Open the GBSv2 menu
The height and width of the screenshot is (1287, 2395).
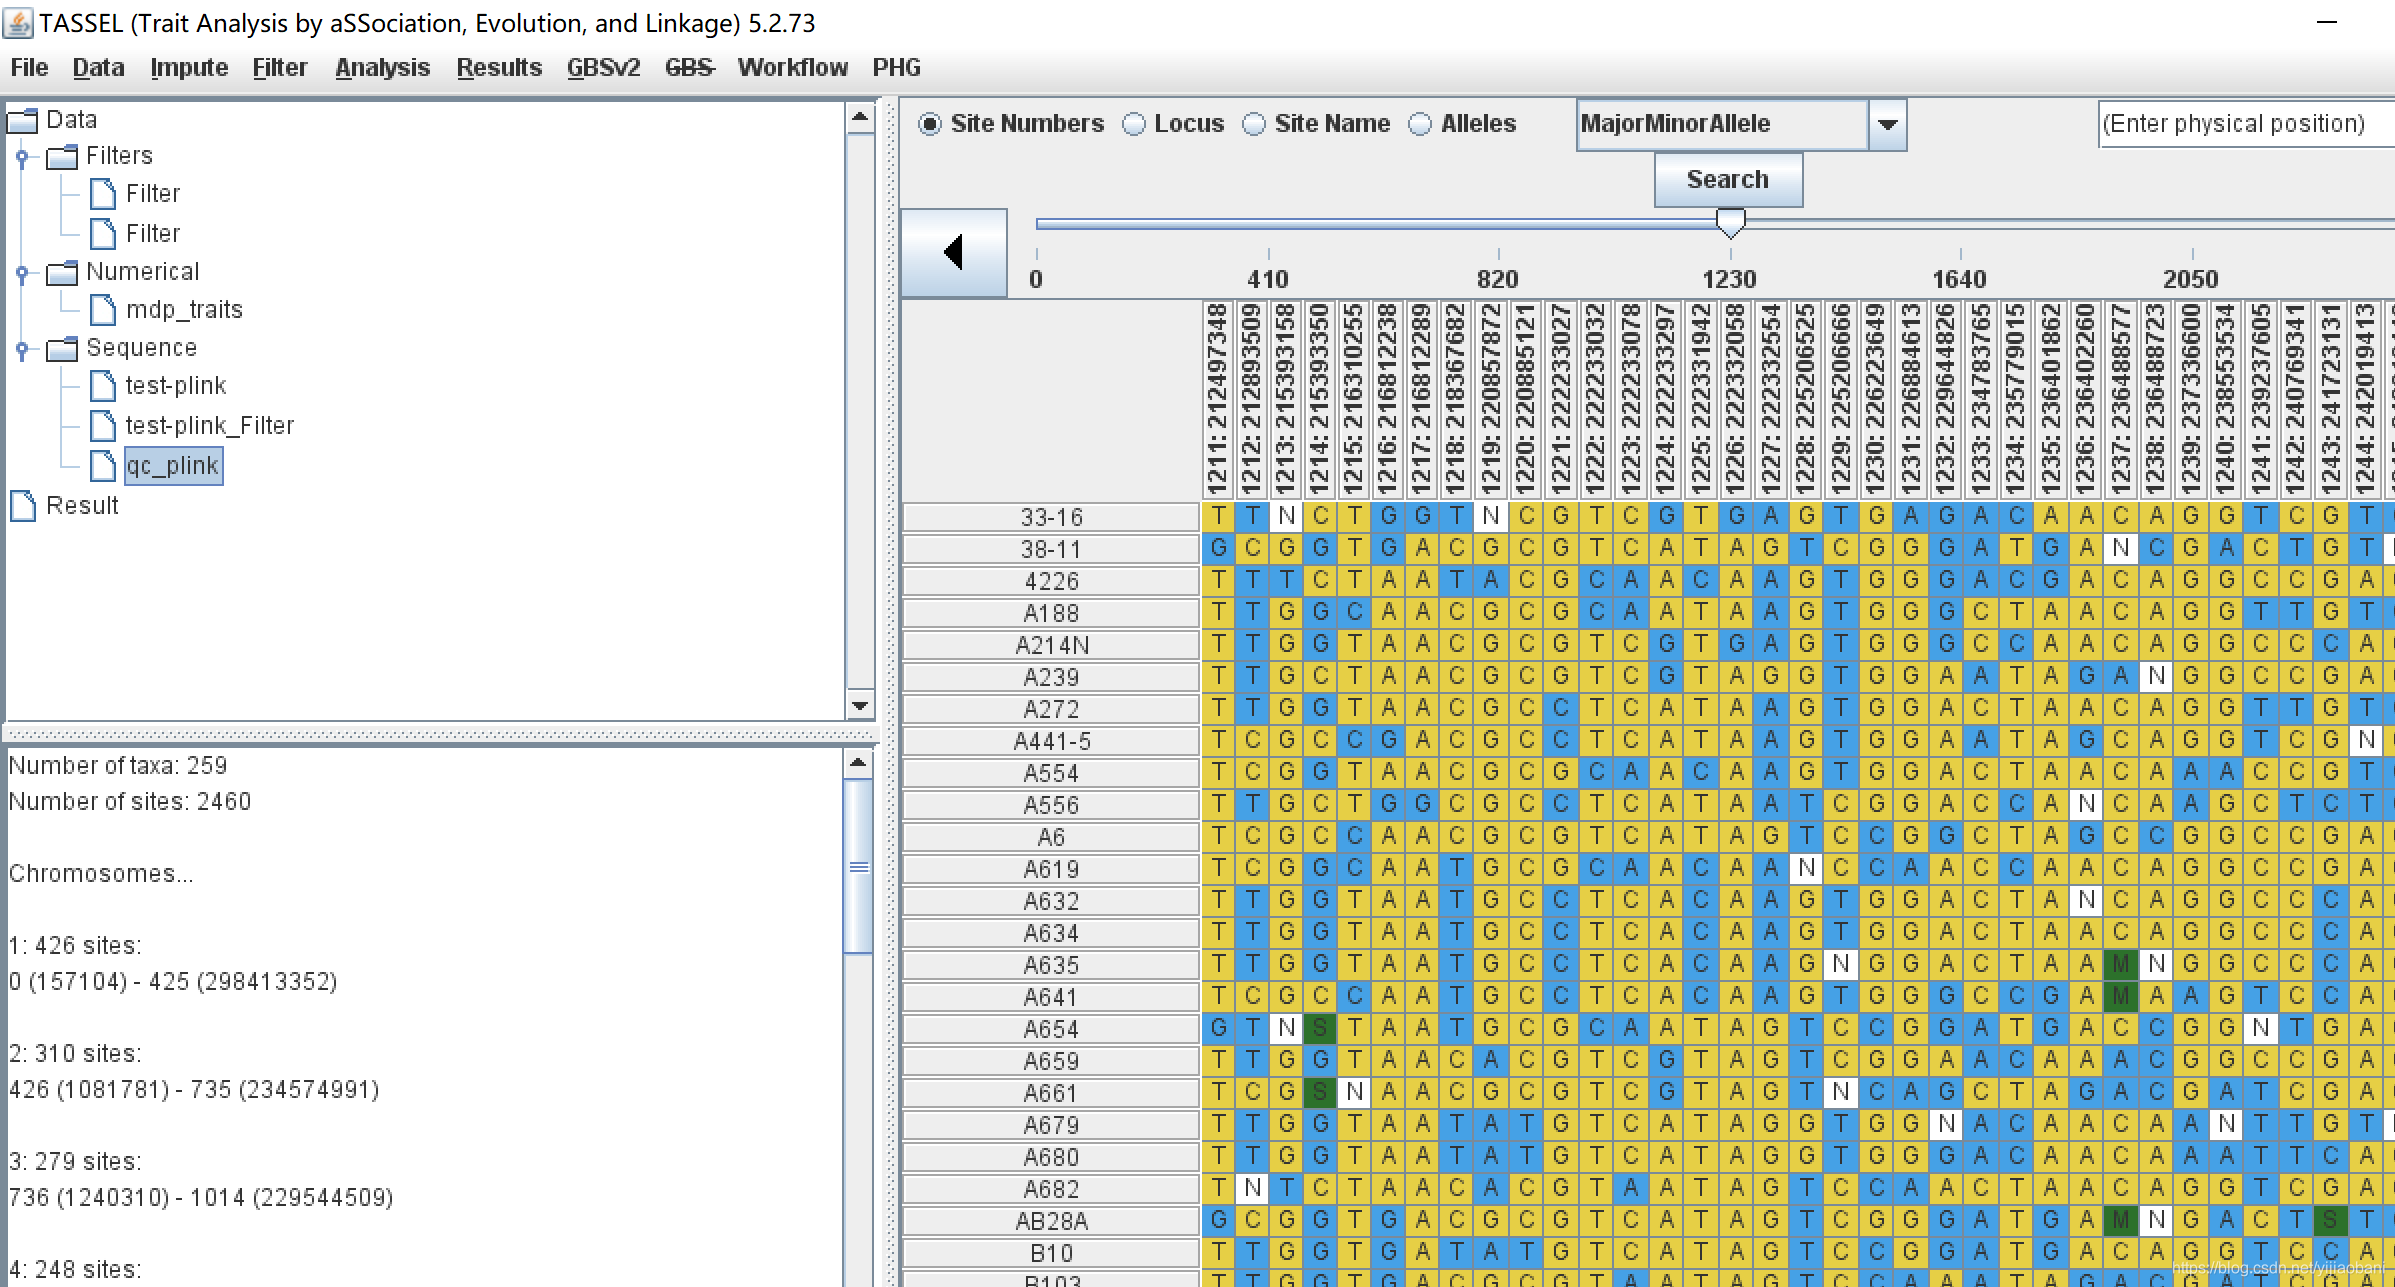point(603,68)
